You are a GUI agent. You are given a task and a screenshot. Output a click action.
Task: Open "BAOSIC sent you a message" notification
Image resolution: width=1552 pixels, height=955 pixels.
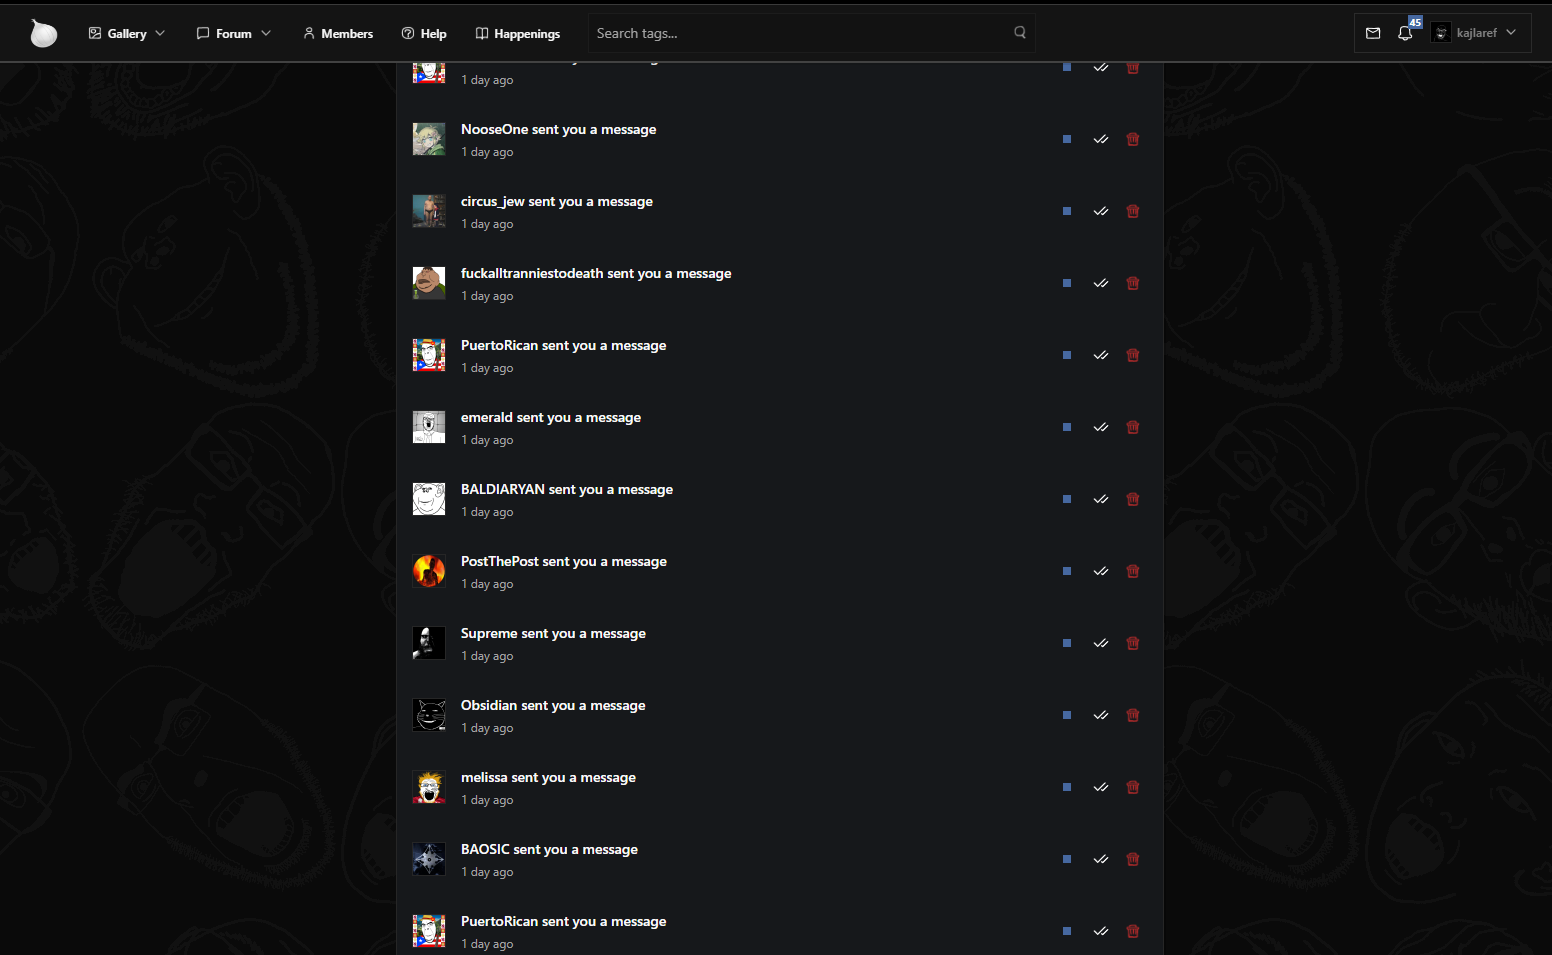click(x=549, y=849)
